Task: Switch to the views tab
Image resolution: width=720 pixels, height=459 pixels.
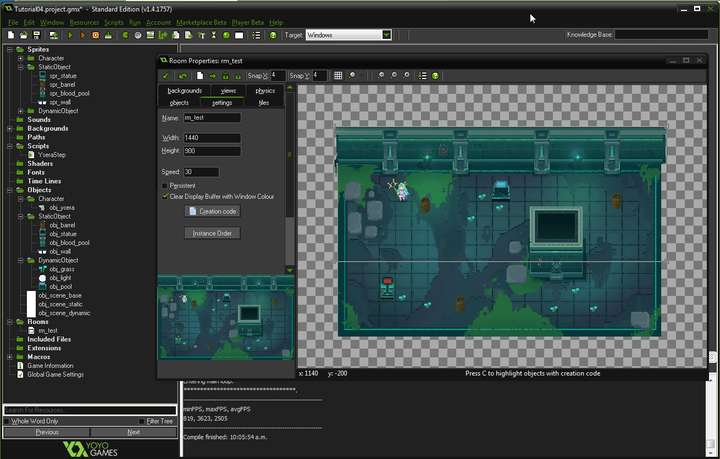Action: click(228, 90)
